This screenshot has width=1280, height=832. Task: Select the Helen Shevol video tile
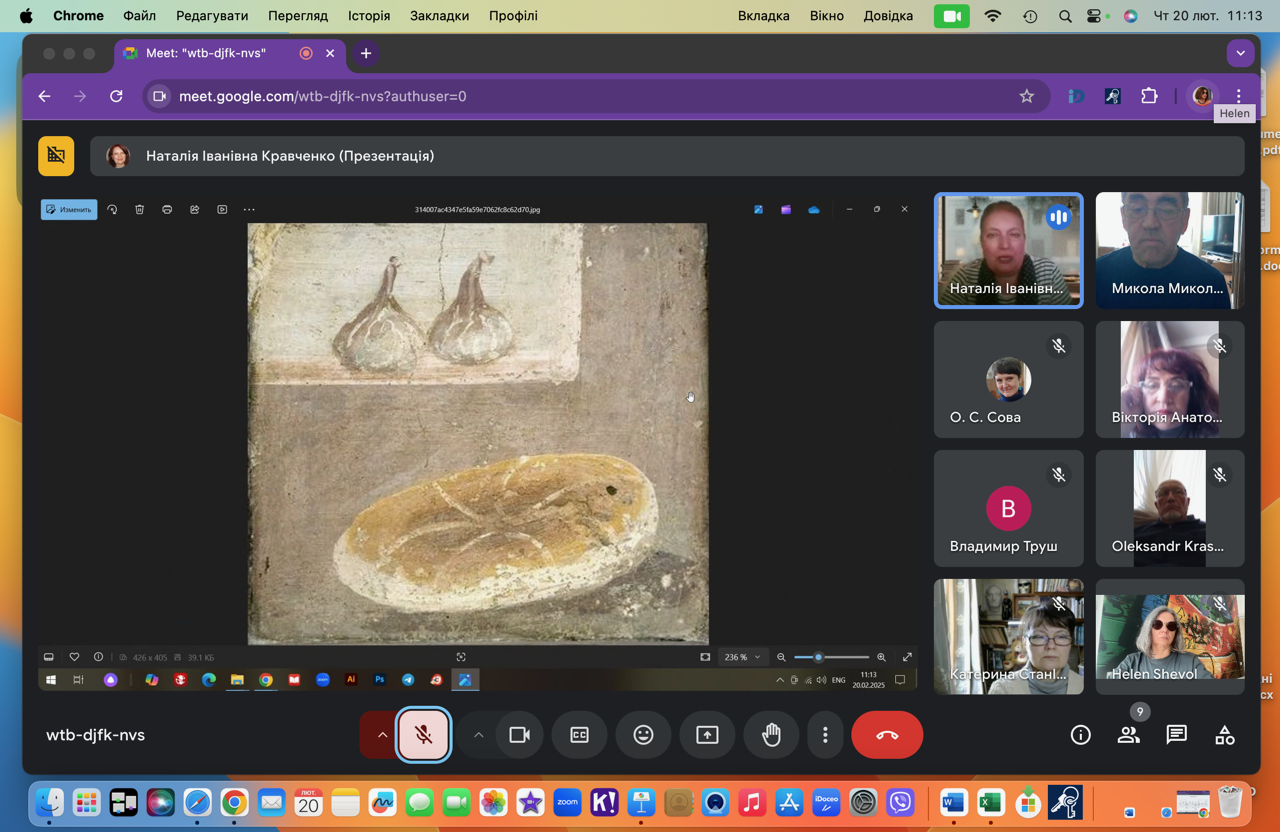tap(1170, 637)
